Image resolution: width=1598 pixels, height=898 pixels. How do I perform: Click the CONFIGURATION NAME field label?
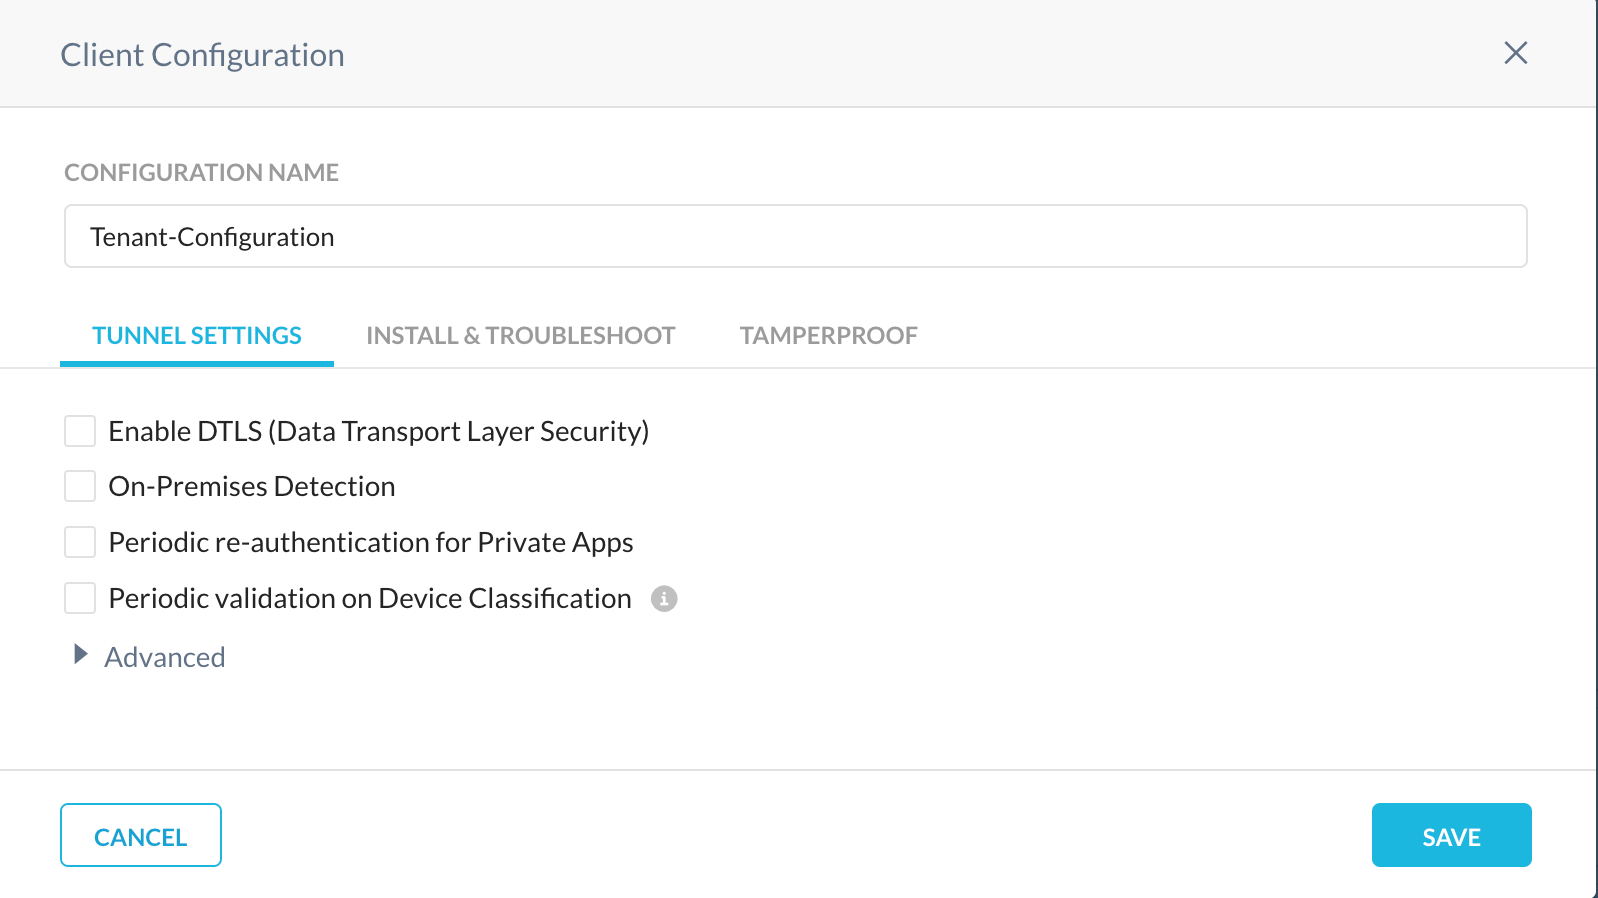click(x=202, y=173)
